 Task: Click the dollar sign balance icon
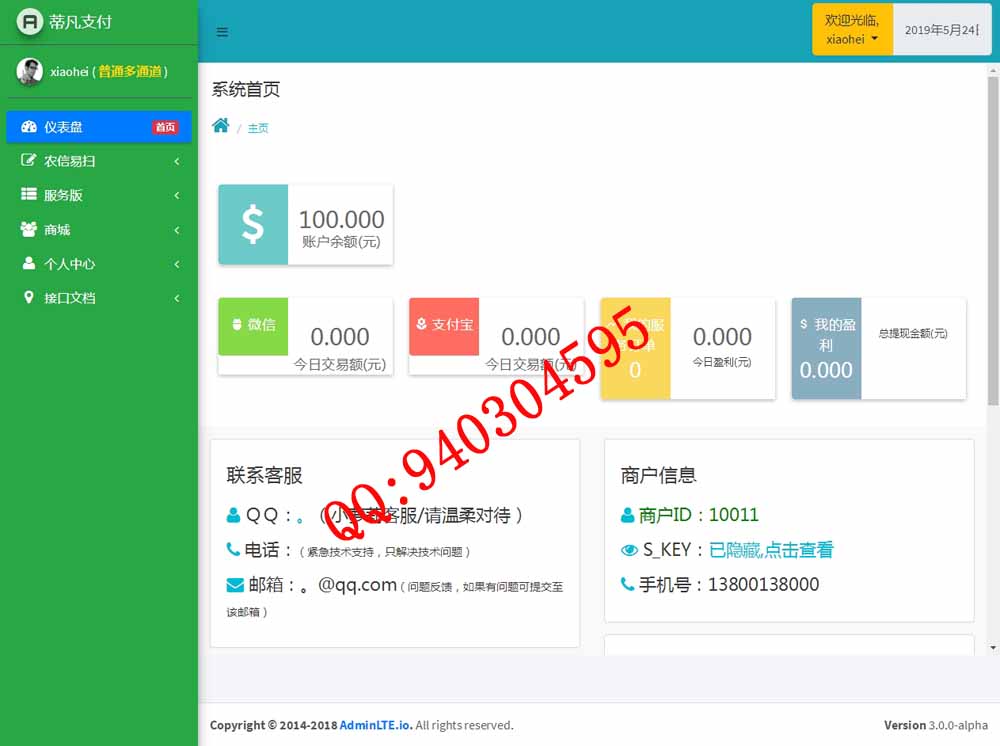point(253,224)
